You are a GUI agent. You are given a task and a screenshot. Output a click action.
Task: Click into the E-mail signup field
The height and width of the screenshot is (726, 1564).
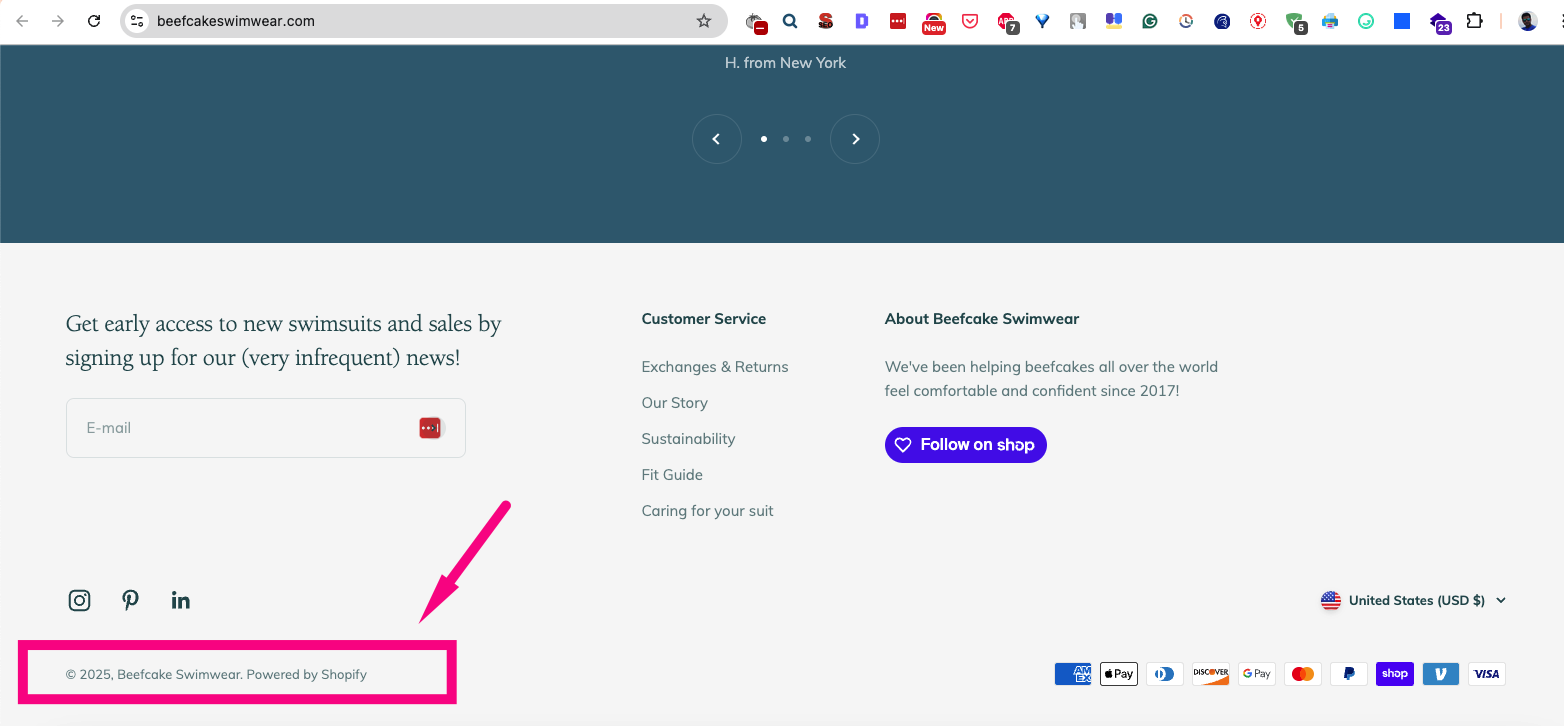click(x=266, y=428)
